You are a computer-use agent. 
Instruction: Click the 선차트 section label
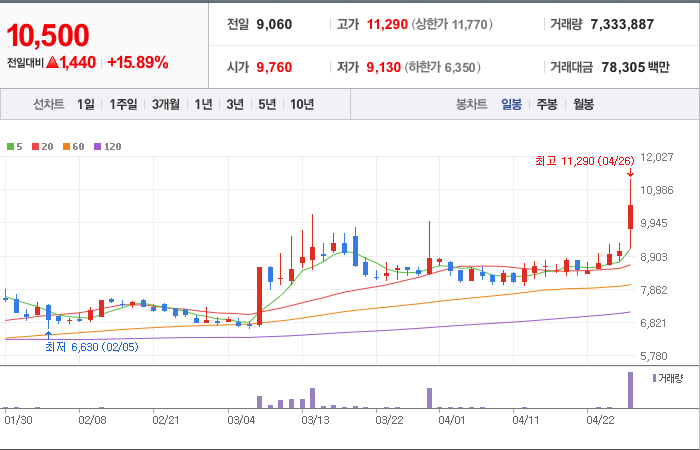point(49,104)
